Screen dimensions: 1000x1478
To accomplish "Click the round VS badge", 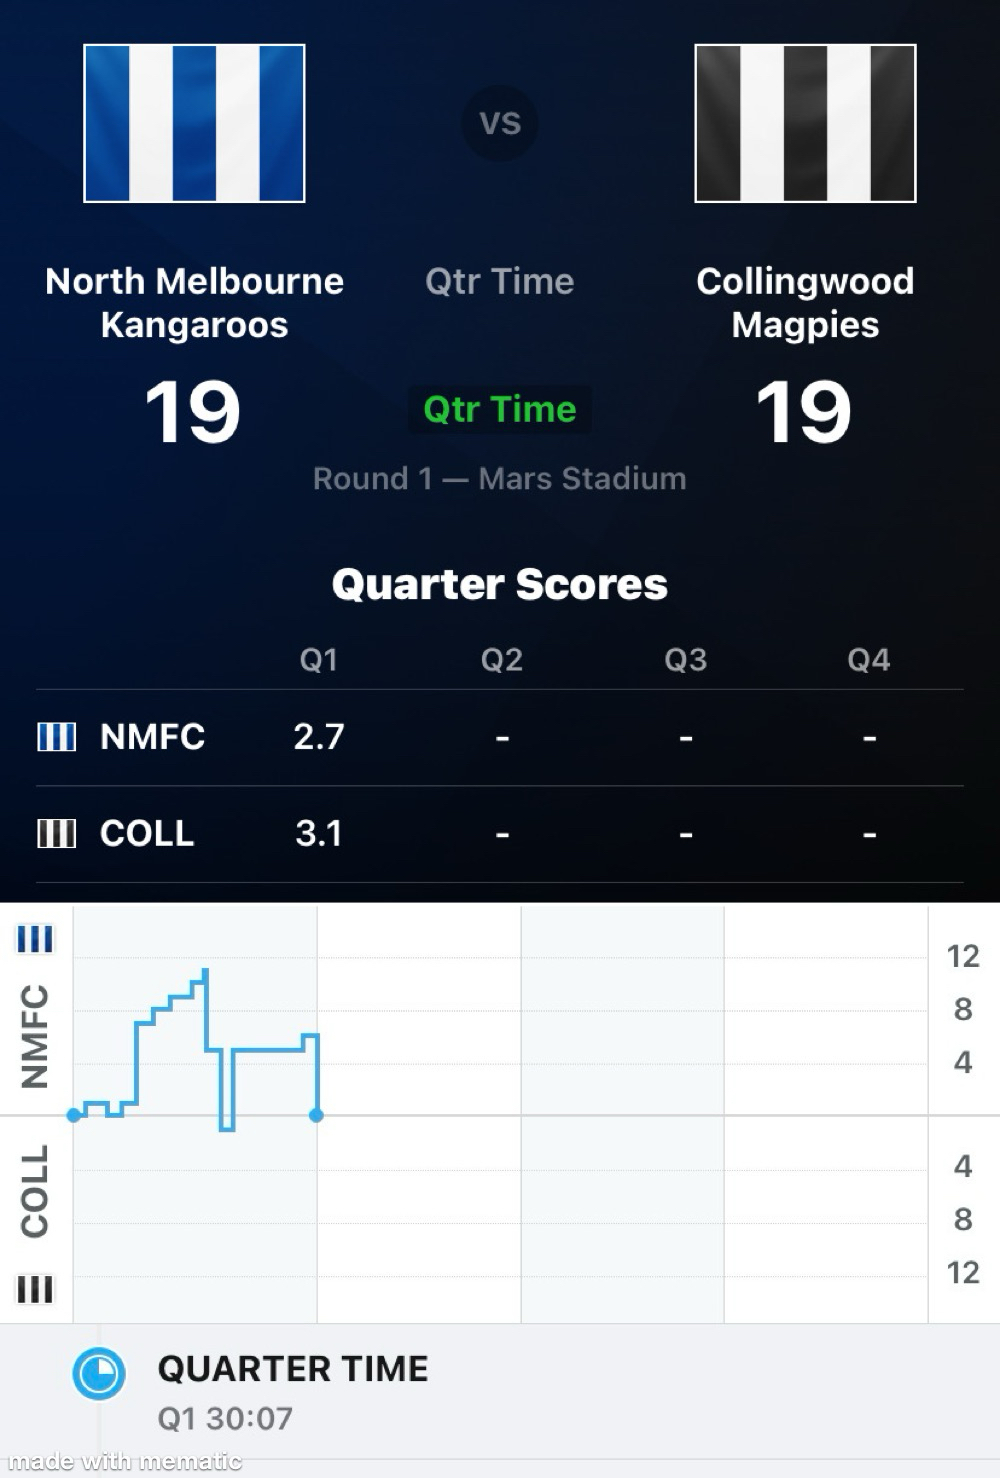I will click(x=500, y=123).
